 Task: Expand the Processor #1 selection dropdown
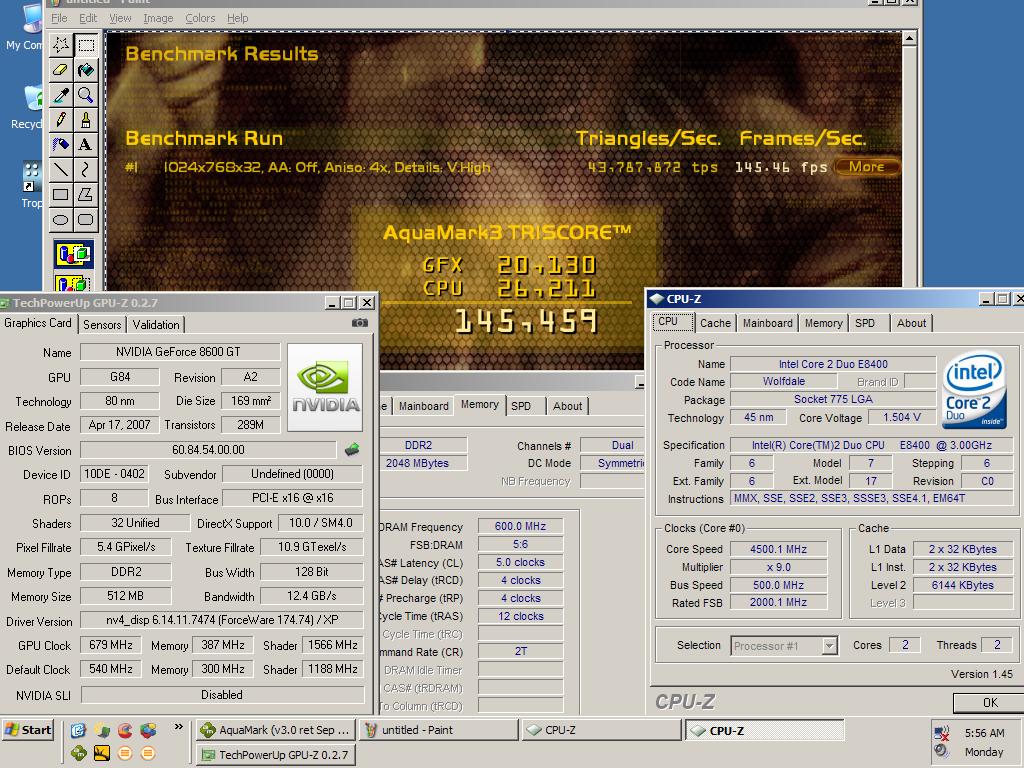[829, 646]
